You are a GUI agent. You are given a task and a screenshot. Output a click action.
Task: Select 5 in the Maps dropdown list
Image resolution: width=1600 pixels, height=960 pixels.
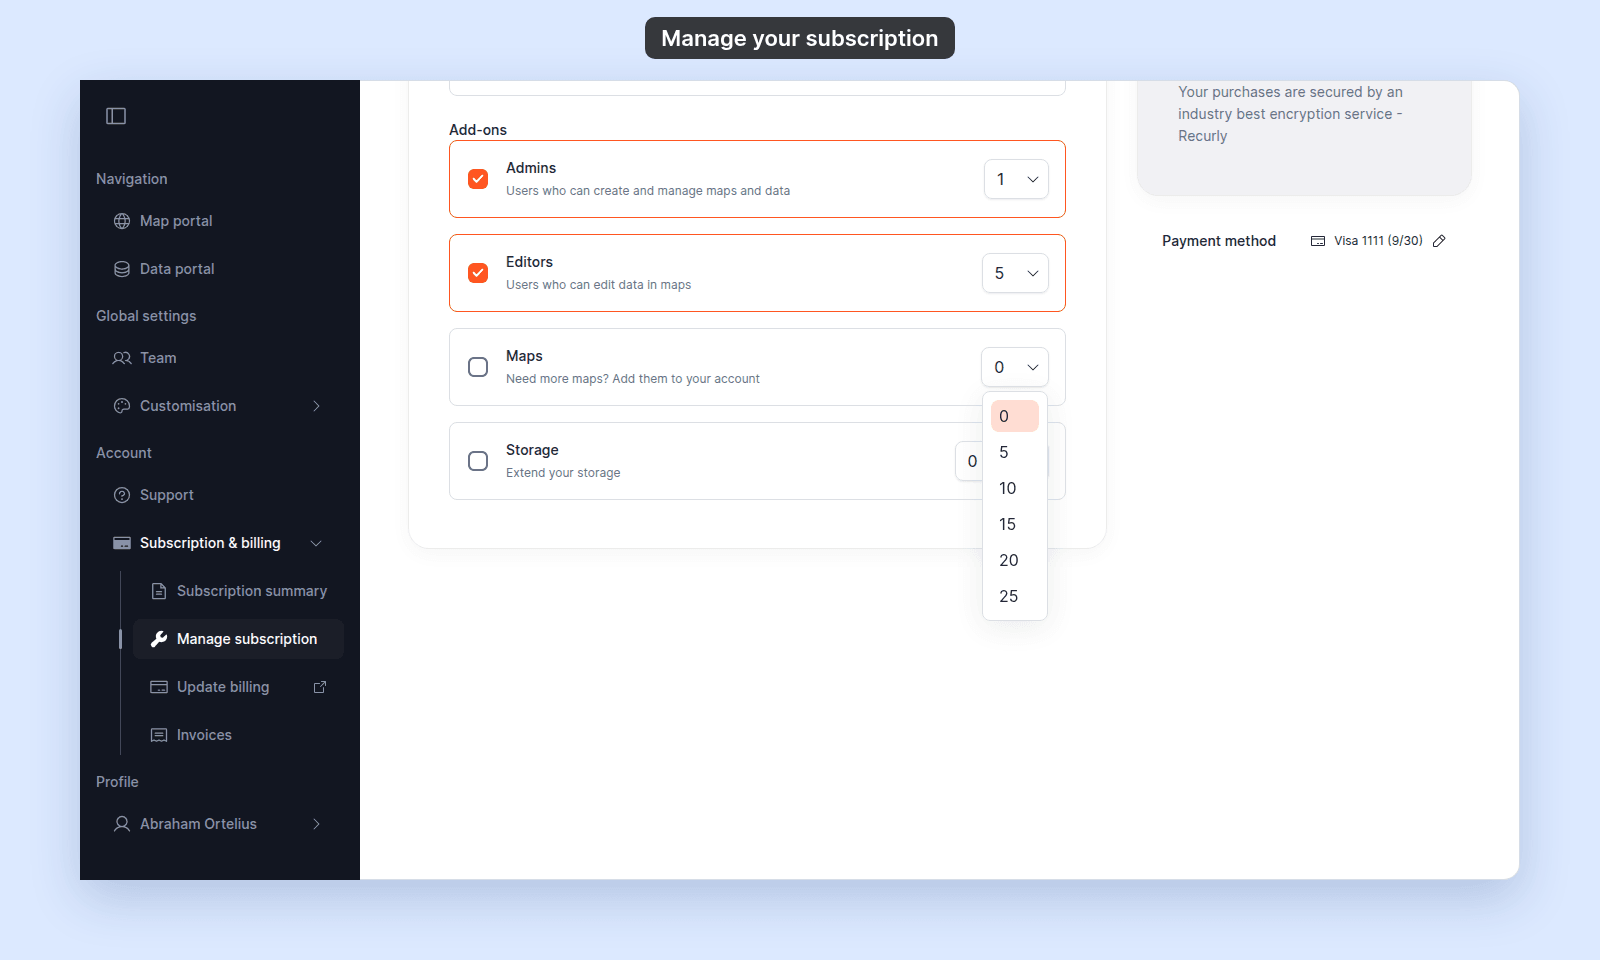click(x=1015, y=452)
